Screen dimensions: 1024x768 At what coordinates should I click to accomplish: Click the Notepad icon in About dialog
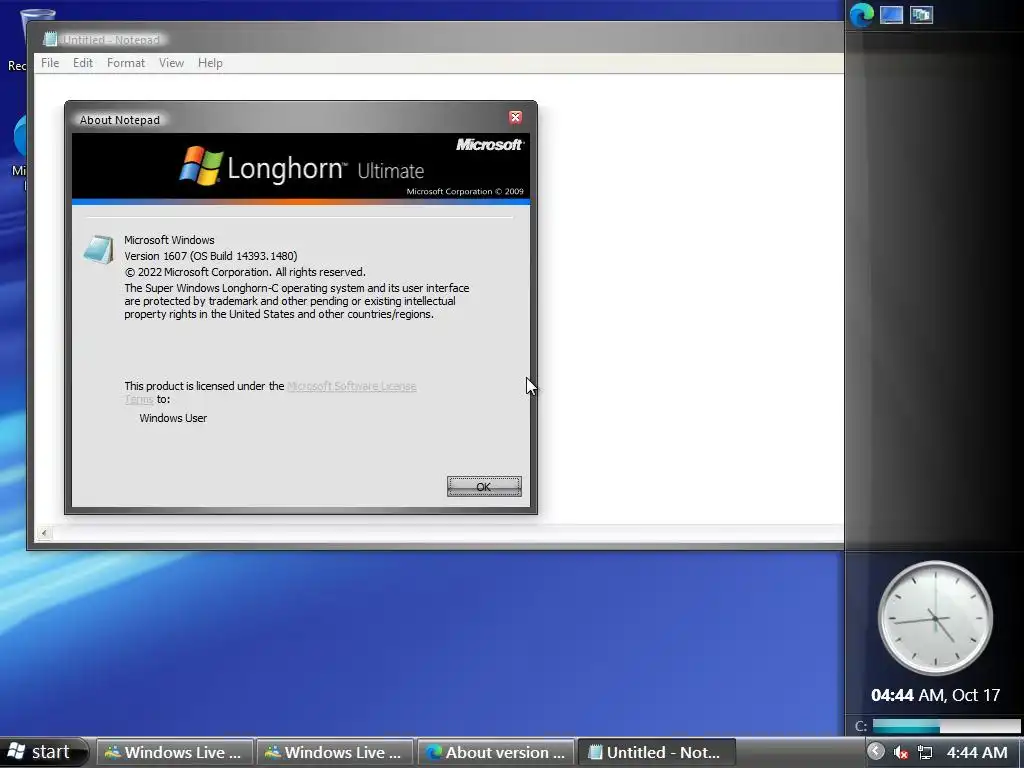[99, 249]
